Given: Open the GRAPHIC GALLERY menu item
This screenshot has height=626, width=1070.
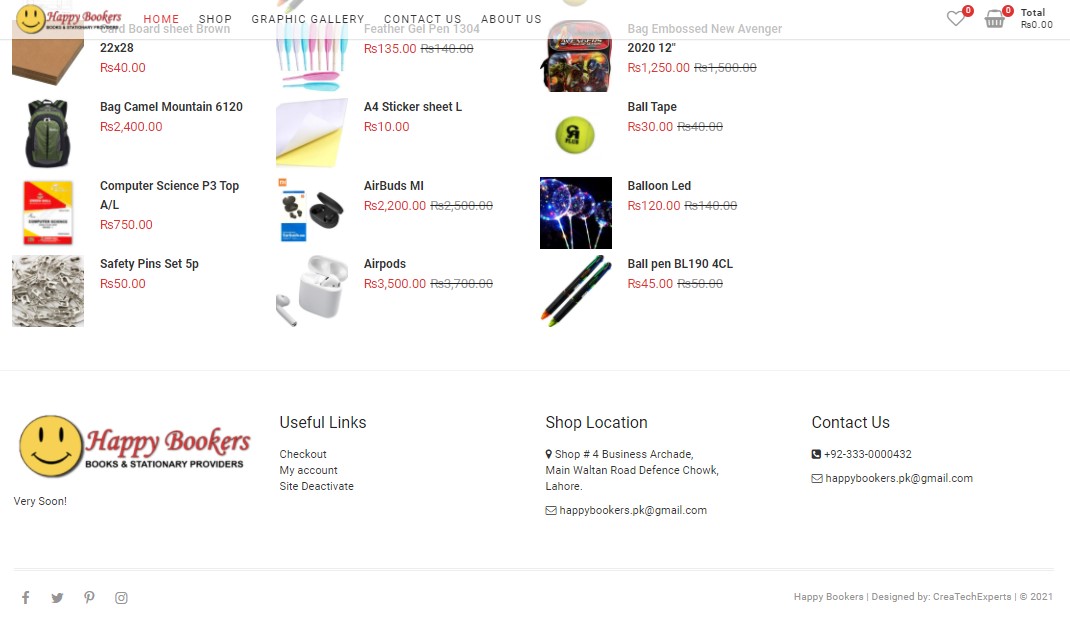Looking at the screenshot, I should (x=308, y=19).
